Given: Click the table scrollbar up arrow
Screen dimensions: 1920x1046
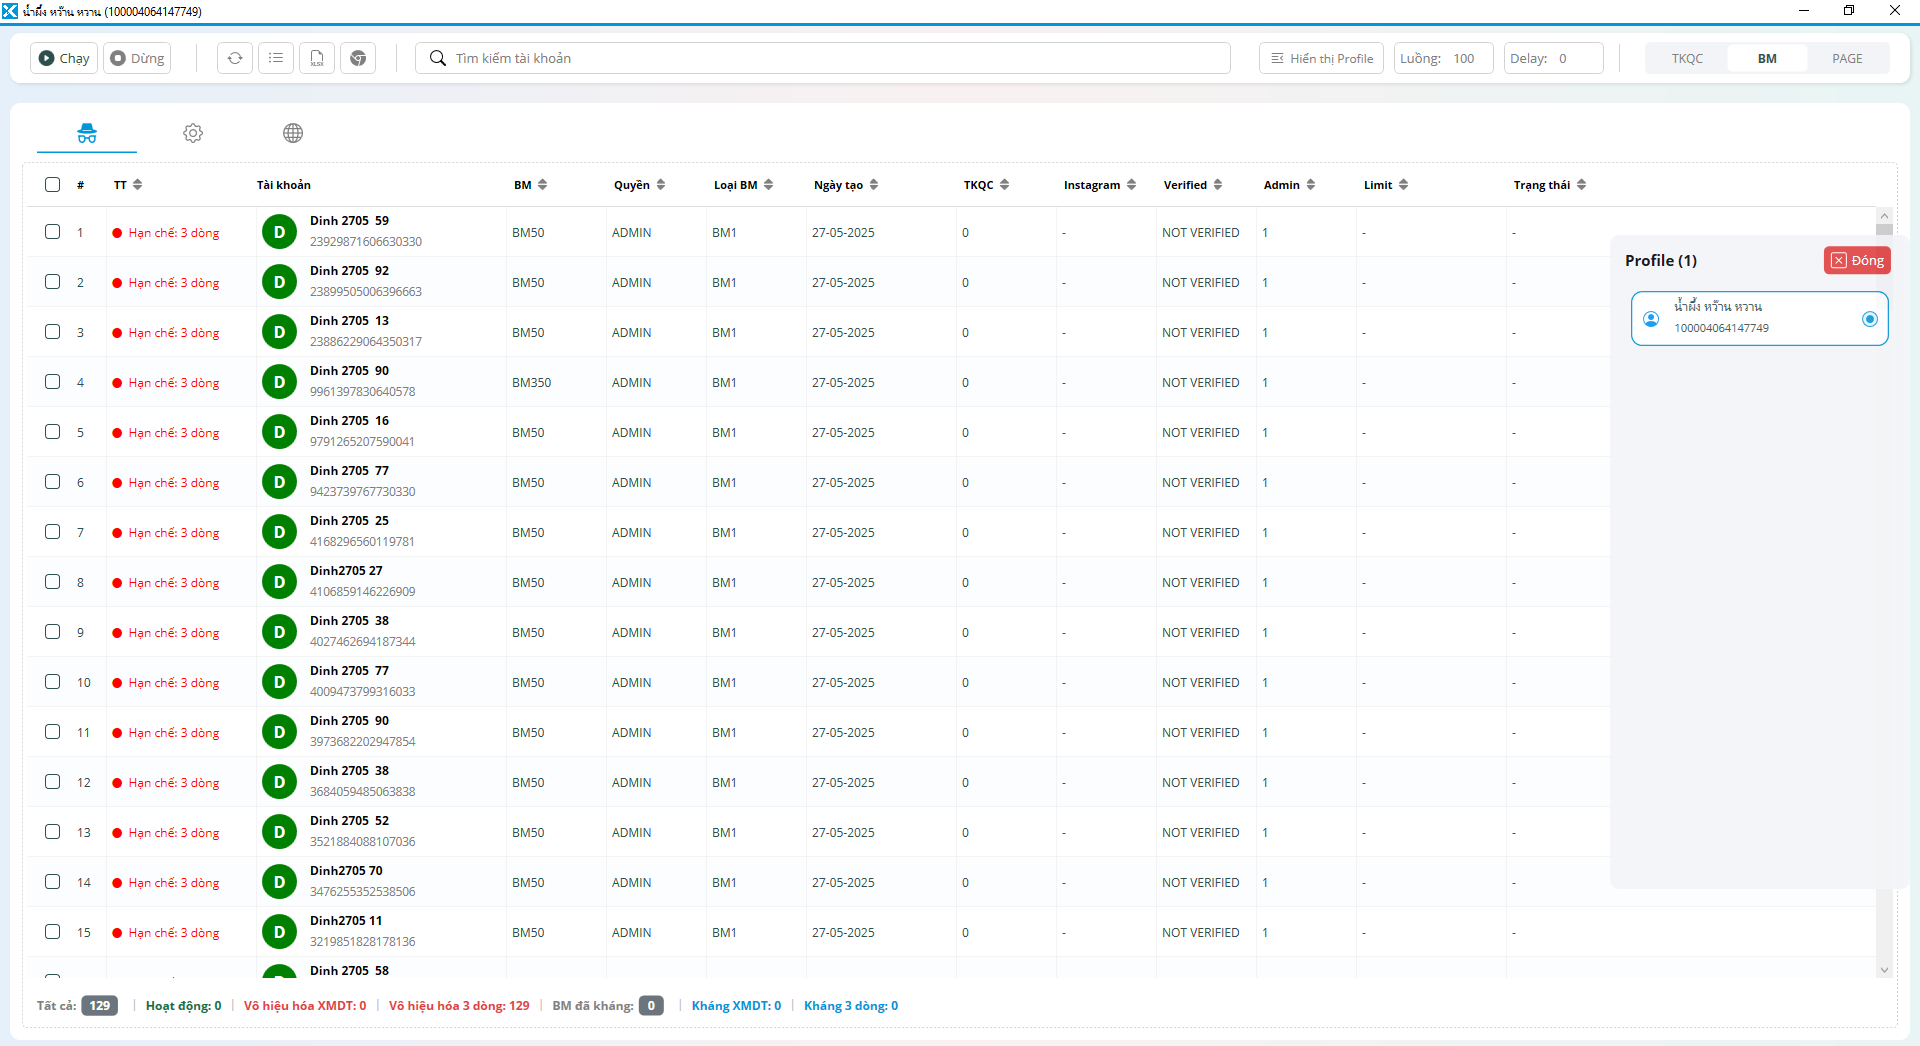Looking at the screenshot, I should tap(1884, 216).
